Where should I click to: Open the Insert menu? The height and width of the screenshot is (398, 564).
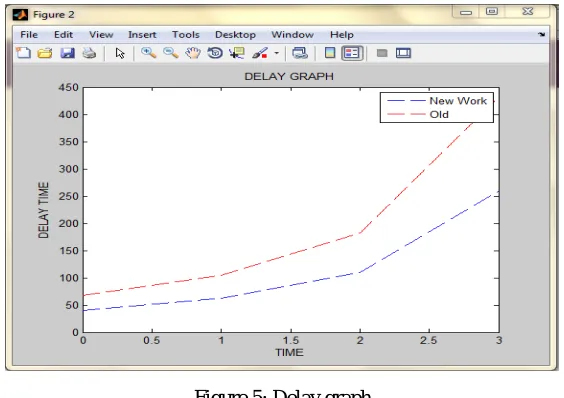[x=142, y=35]
